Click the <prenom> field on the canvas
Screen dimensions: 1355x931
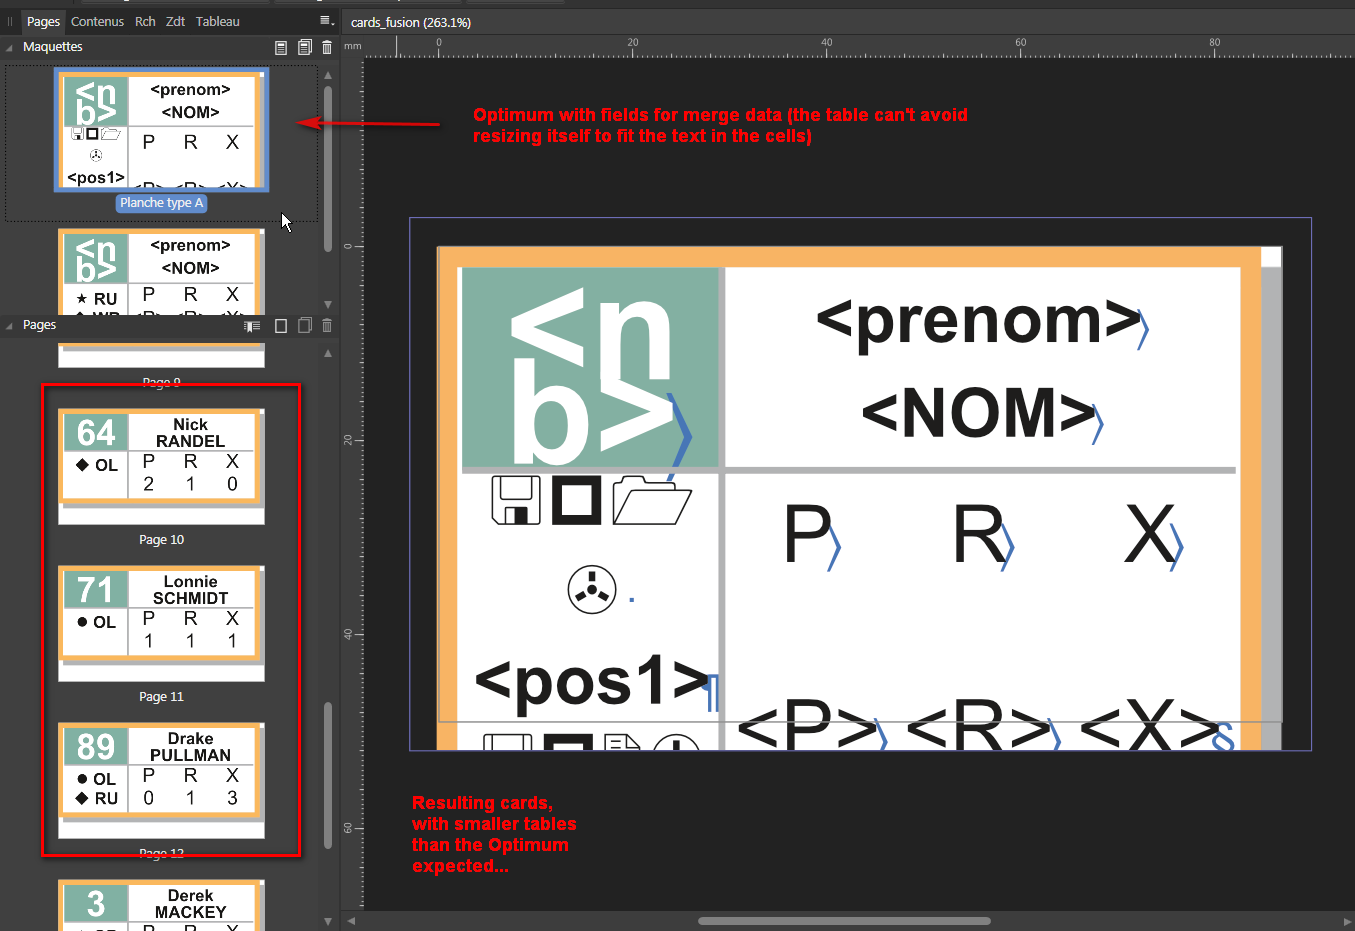tap(978, 322)
